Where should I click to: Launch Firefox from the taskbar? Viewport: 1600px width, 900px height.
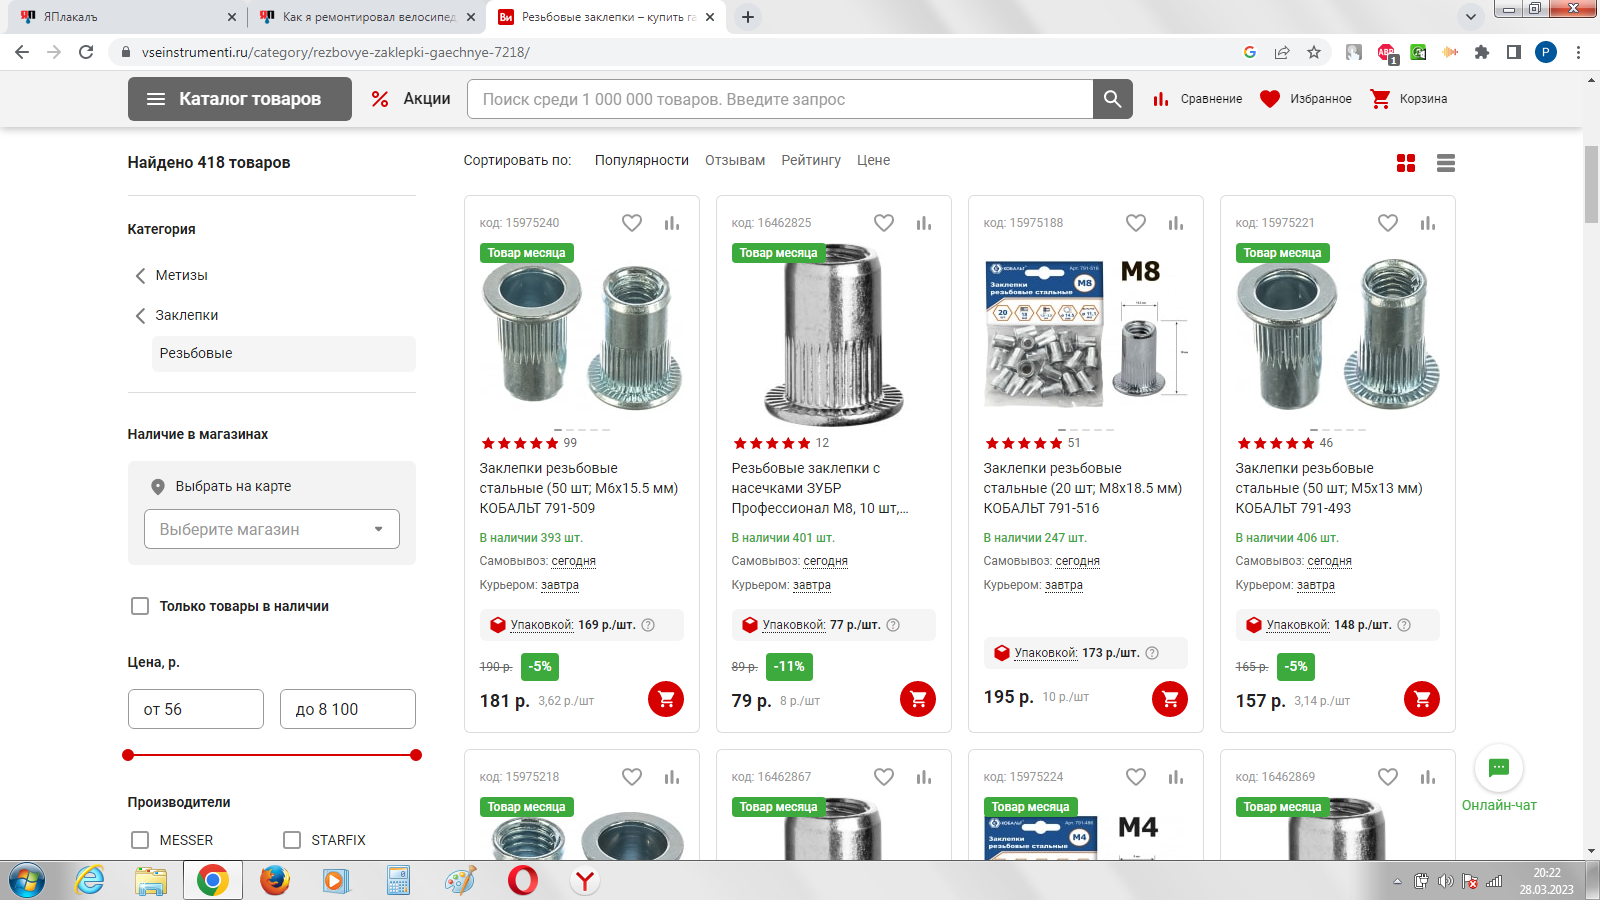tap(274, 881)
